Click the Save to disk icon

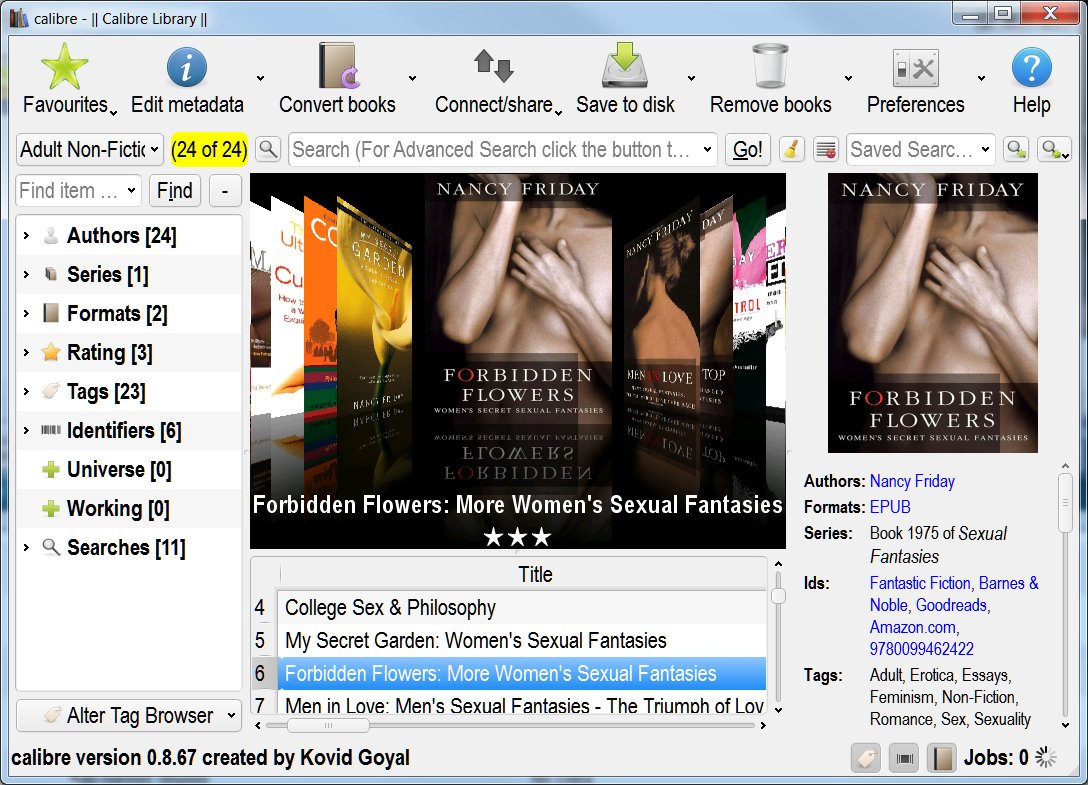point(624,66)
